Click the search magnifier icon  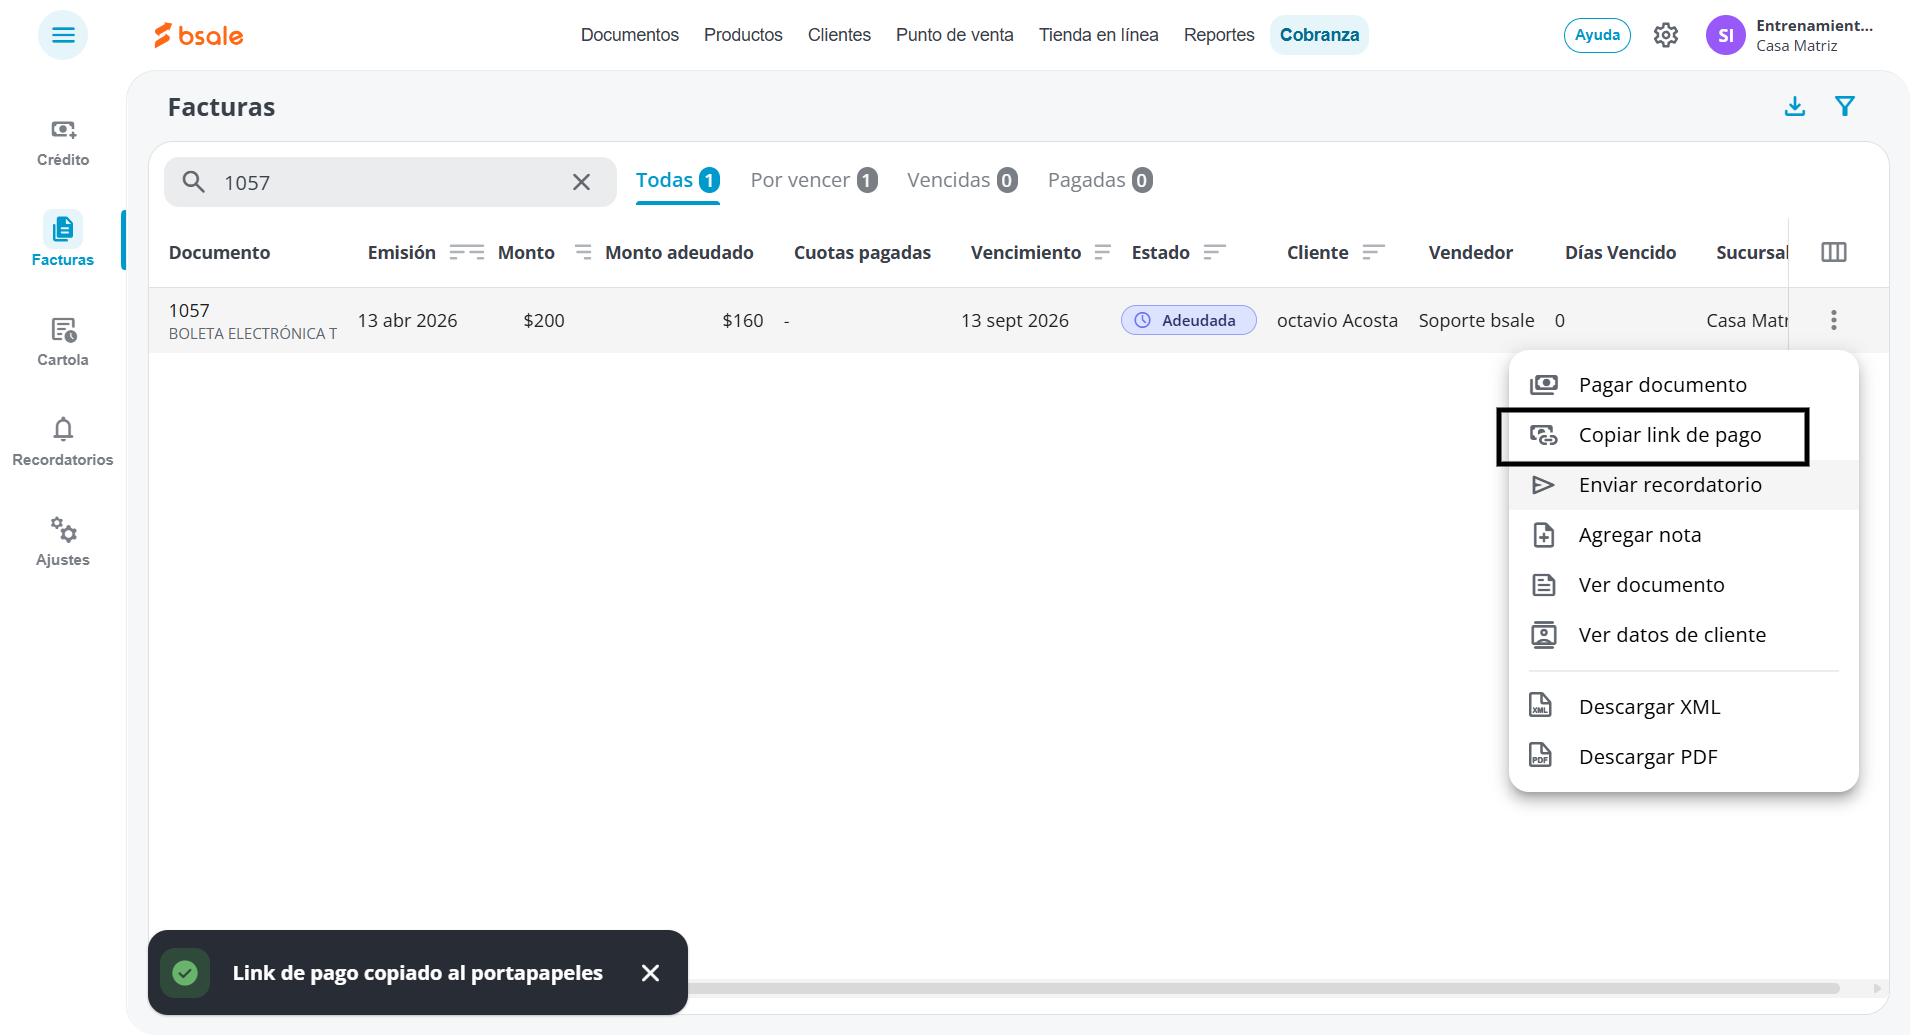click(x=194, y=182)
